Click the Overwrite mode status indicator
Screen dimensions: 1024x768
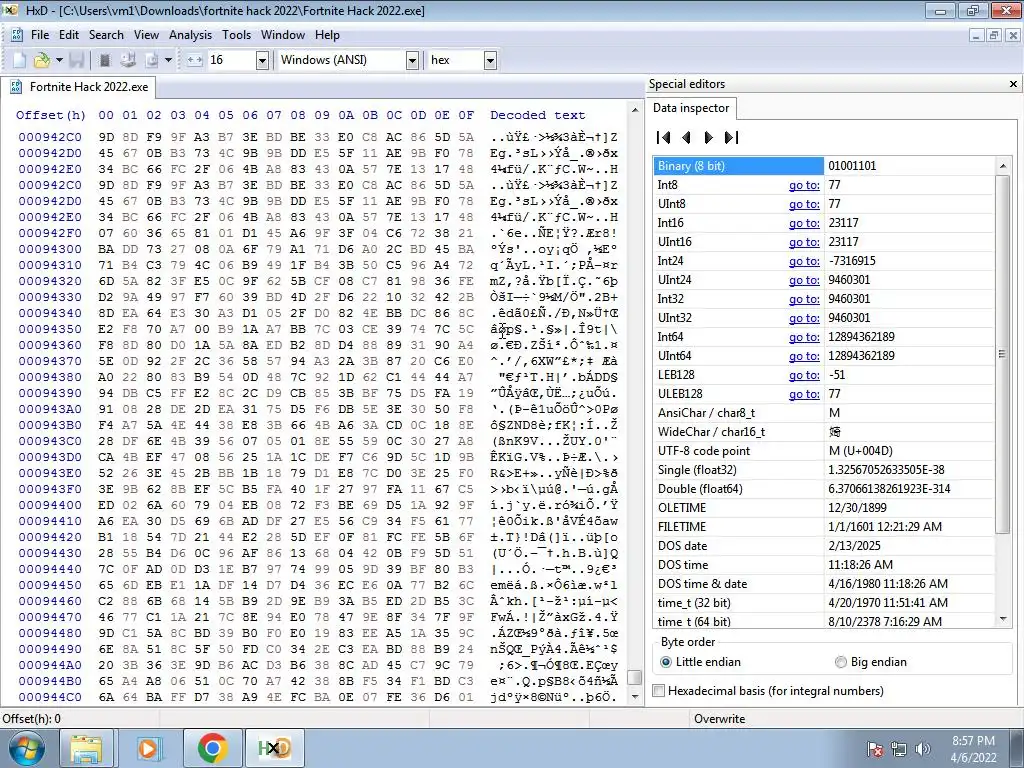pyautogui.click(x=719, y=718)
